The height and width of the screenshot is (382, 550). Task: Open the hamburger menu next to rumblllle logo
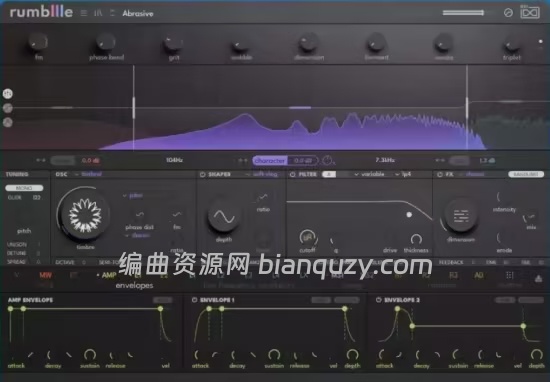pyautogui.click(x=83, y=13)
